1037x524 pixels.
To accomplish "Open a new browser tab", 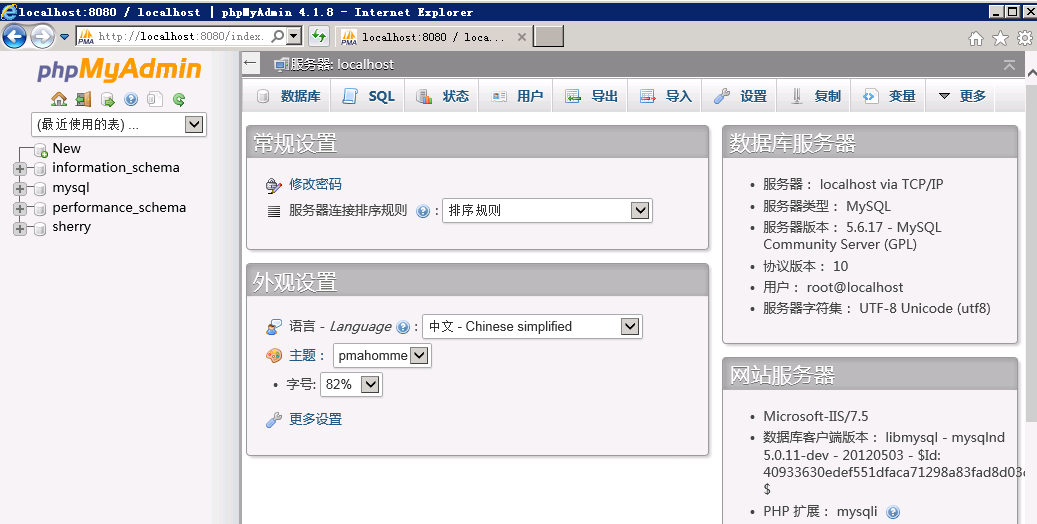I will point(548,36).
